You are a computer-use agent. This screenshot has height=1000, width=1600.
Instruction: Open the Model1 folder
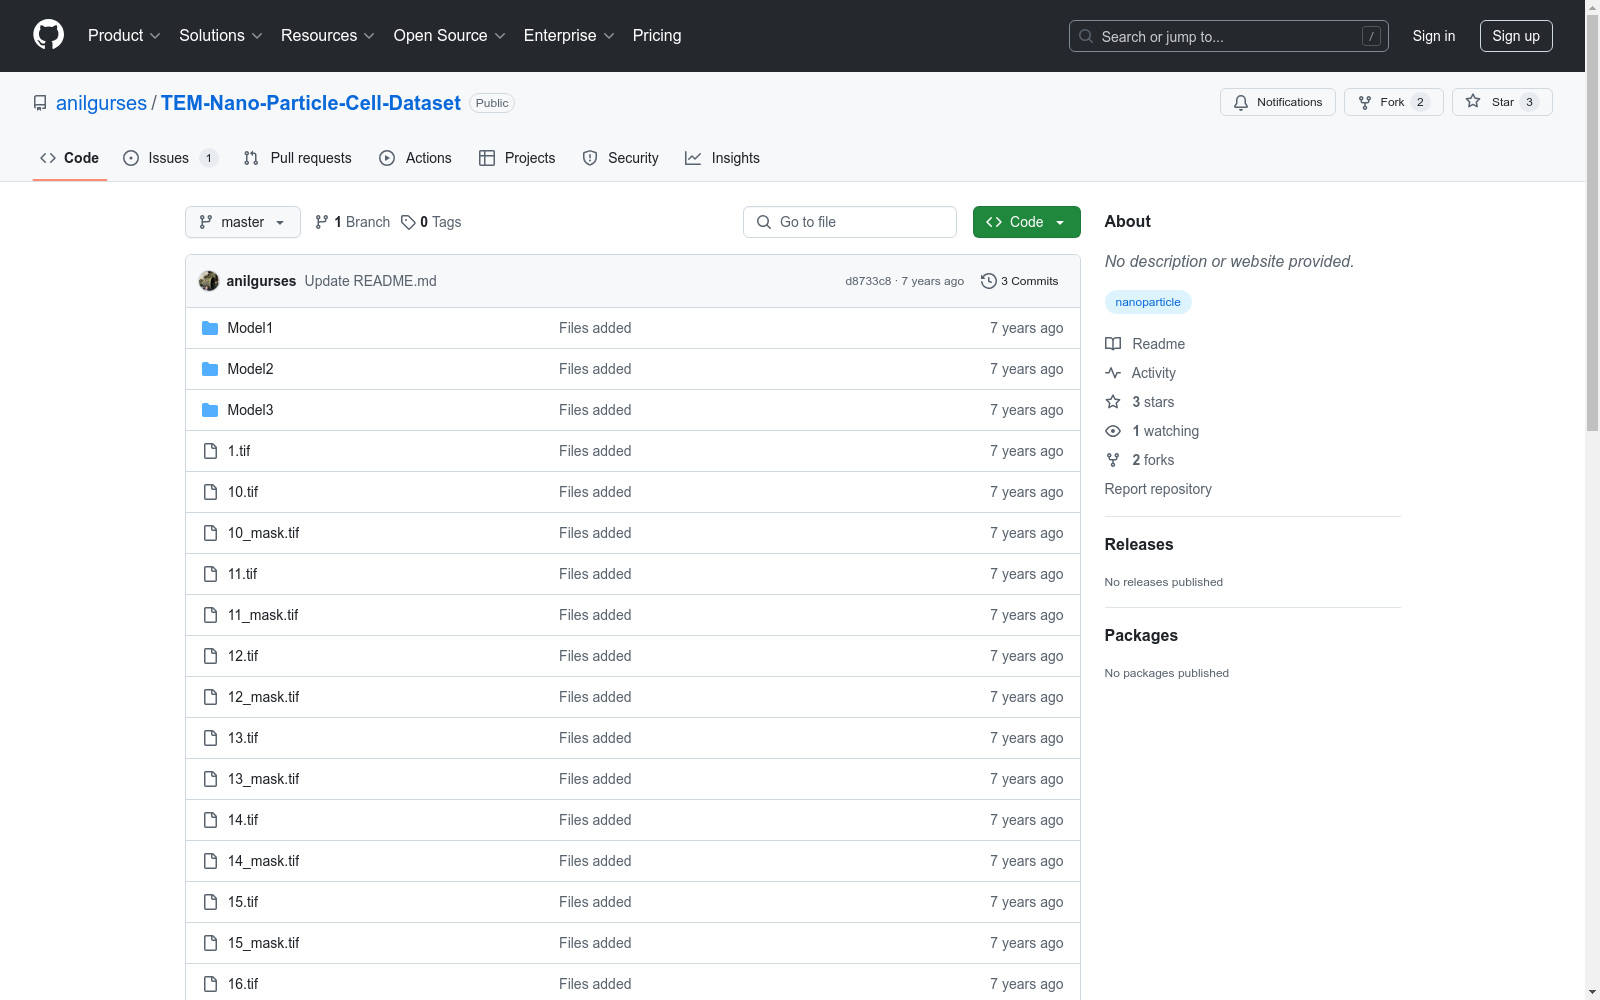250,328
